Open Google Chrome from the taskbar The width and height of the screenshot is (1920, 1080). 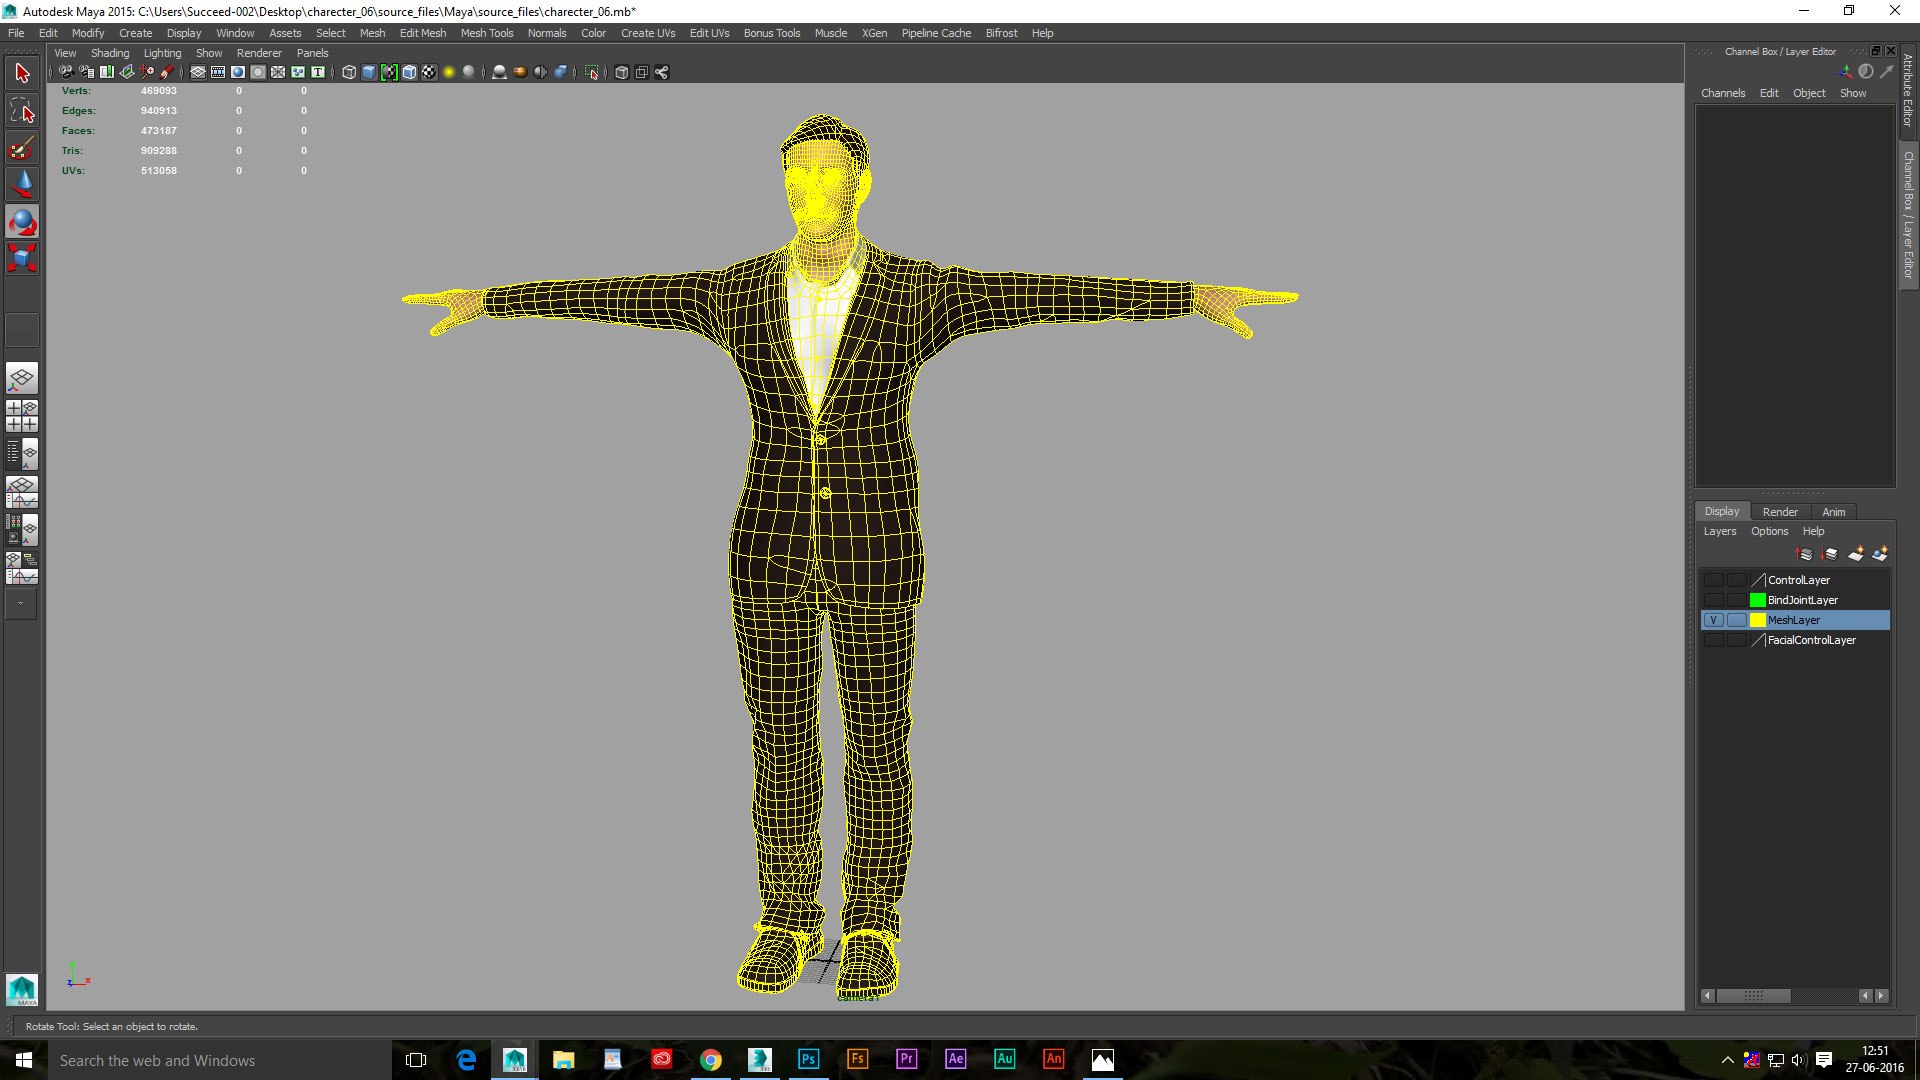point(710,1059)
